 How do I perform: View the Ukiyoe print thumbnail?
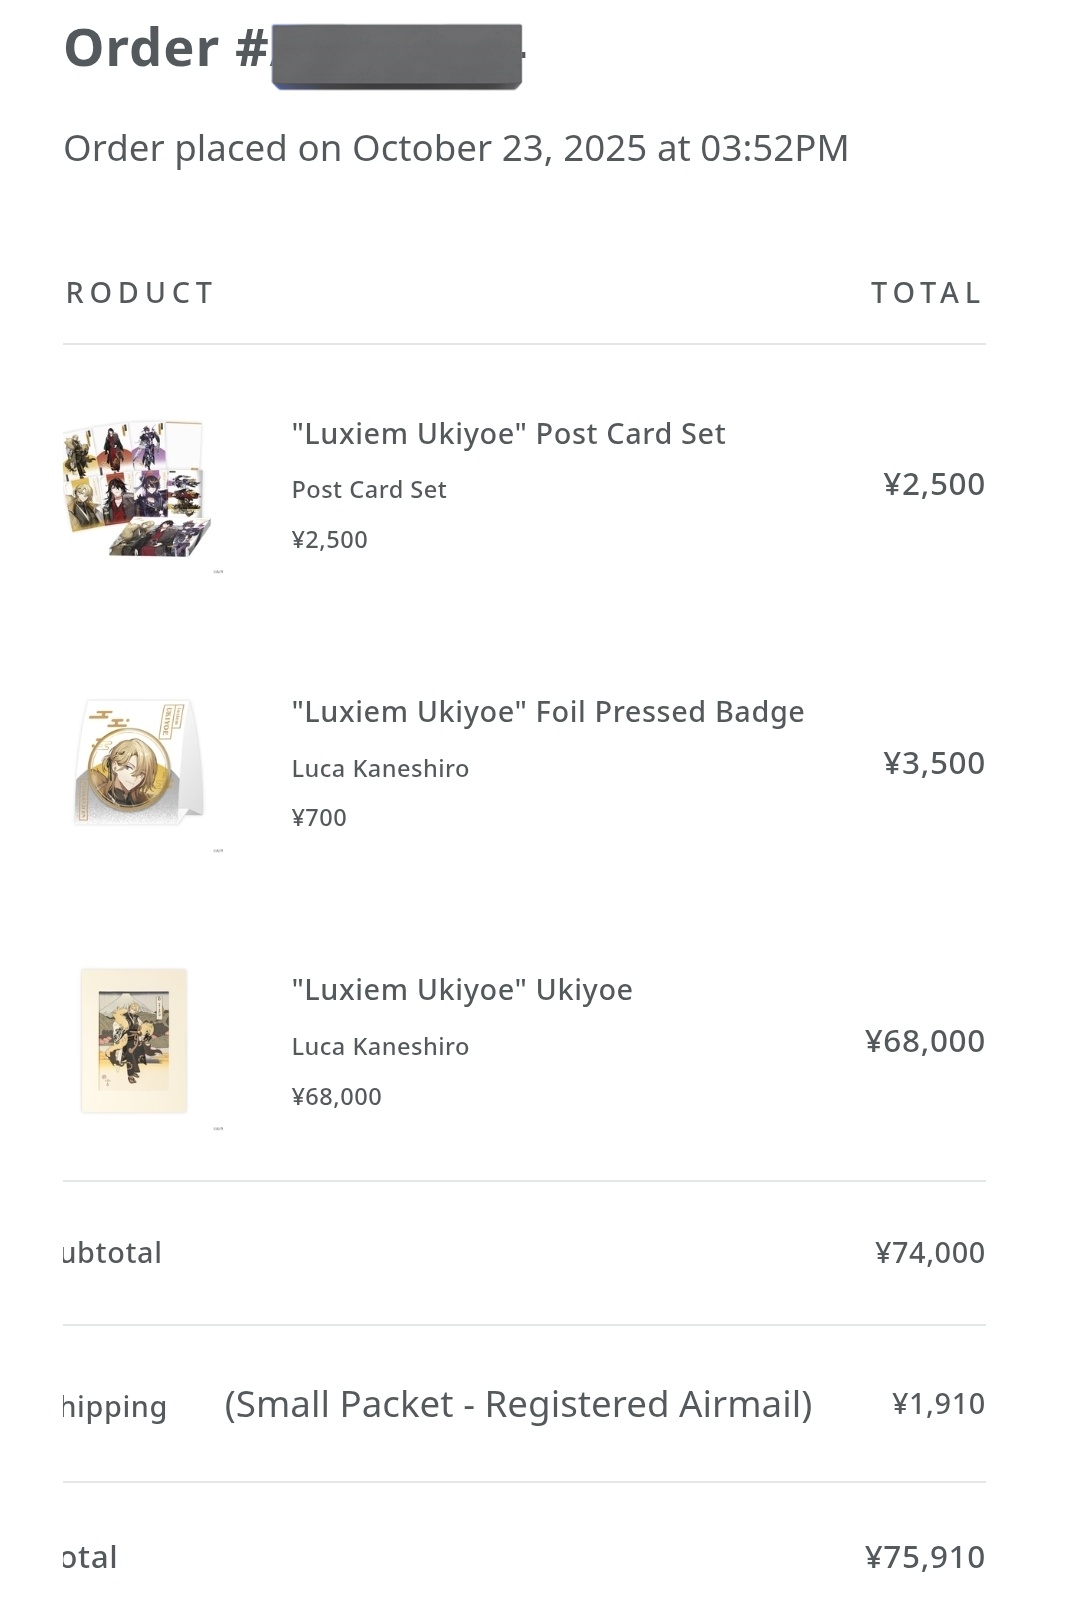[134, 1040]
